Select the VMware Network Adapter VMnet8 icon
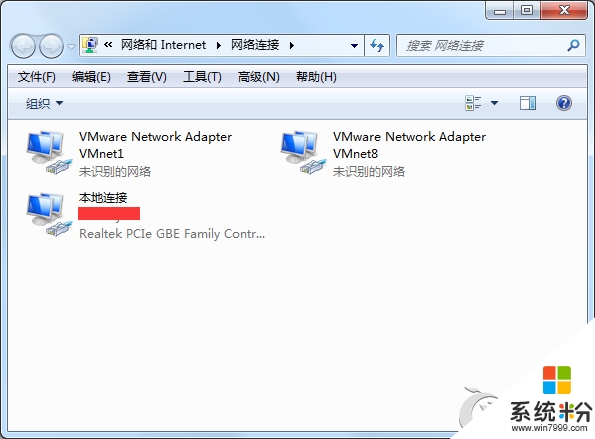This screenshot has height=439, width=595. pos(303,153)
